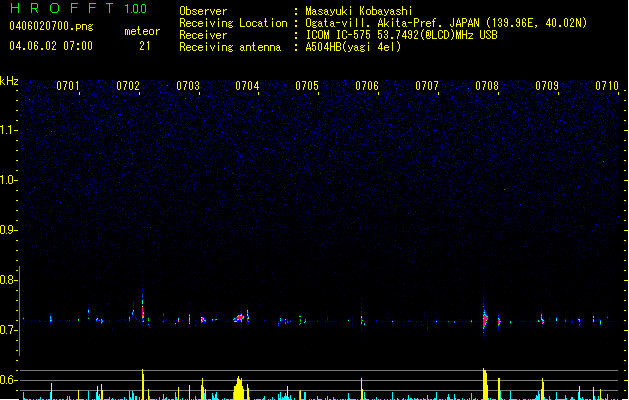
Task: Click the date stamp 04.06.02 07:00
Action: [x=51, y=46]
